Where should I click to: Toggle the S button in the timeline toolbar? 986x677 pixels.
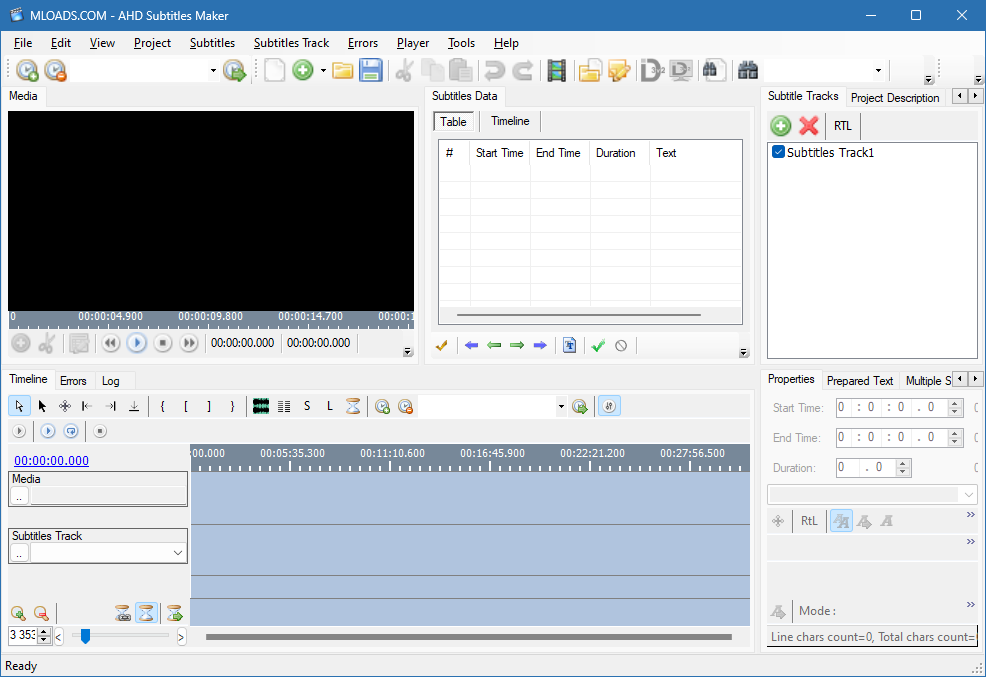pos(307,406)
